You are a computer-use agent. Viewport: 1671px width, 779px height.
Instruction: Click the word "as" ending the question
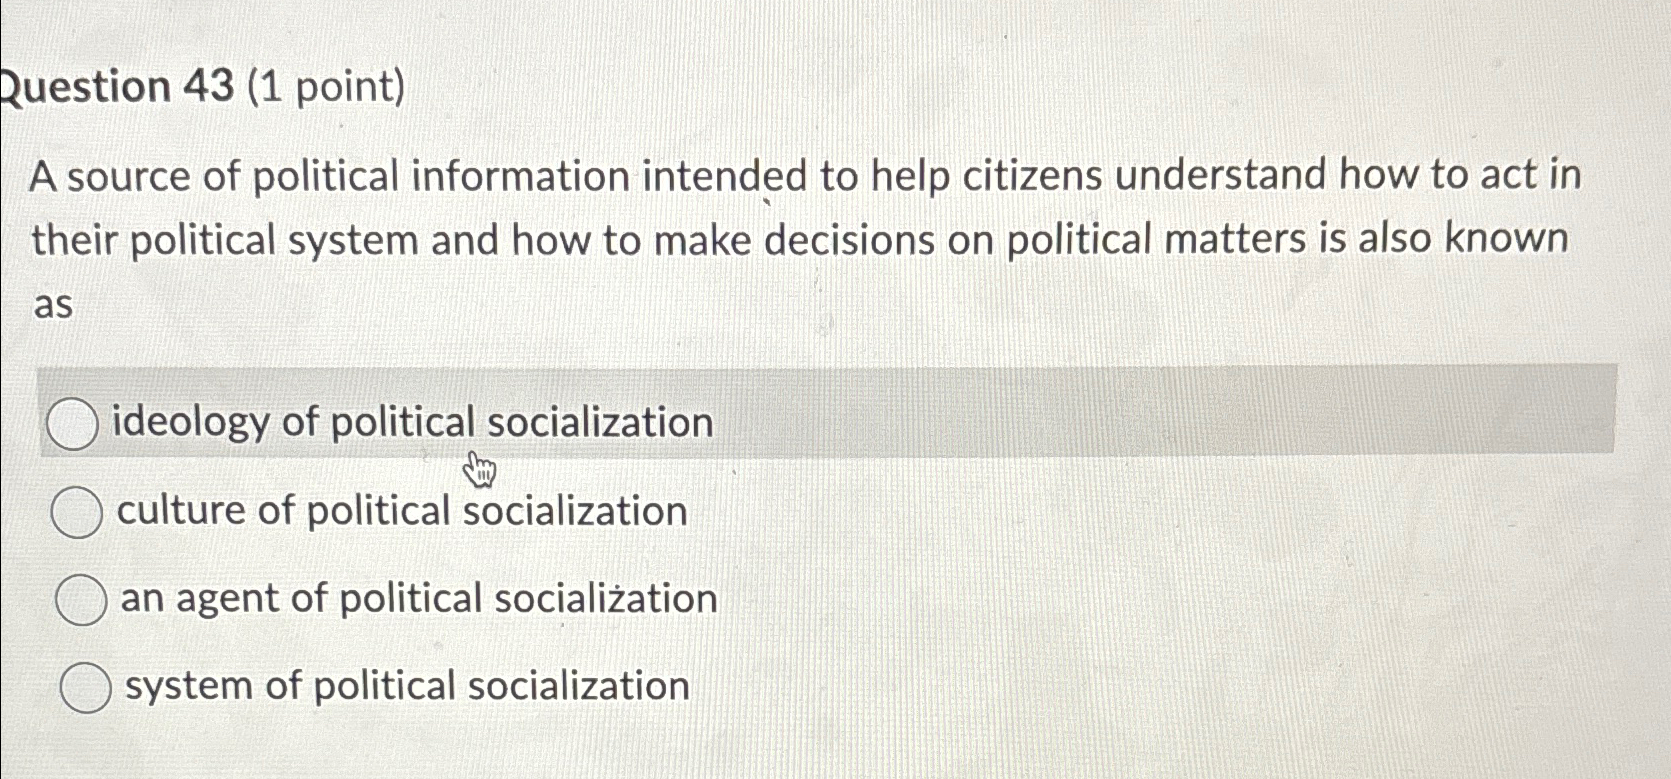tap(52, 305)
